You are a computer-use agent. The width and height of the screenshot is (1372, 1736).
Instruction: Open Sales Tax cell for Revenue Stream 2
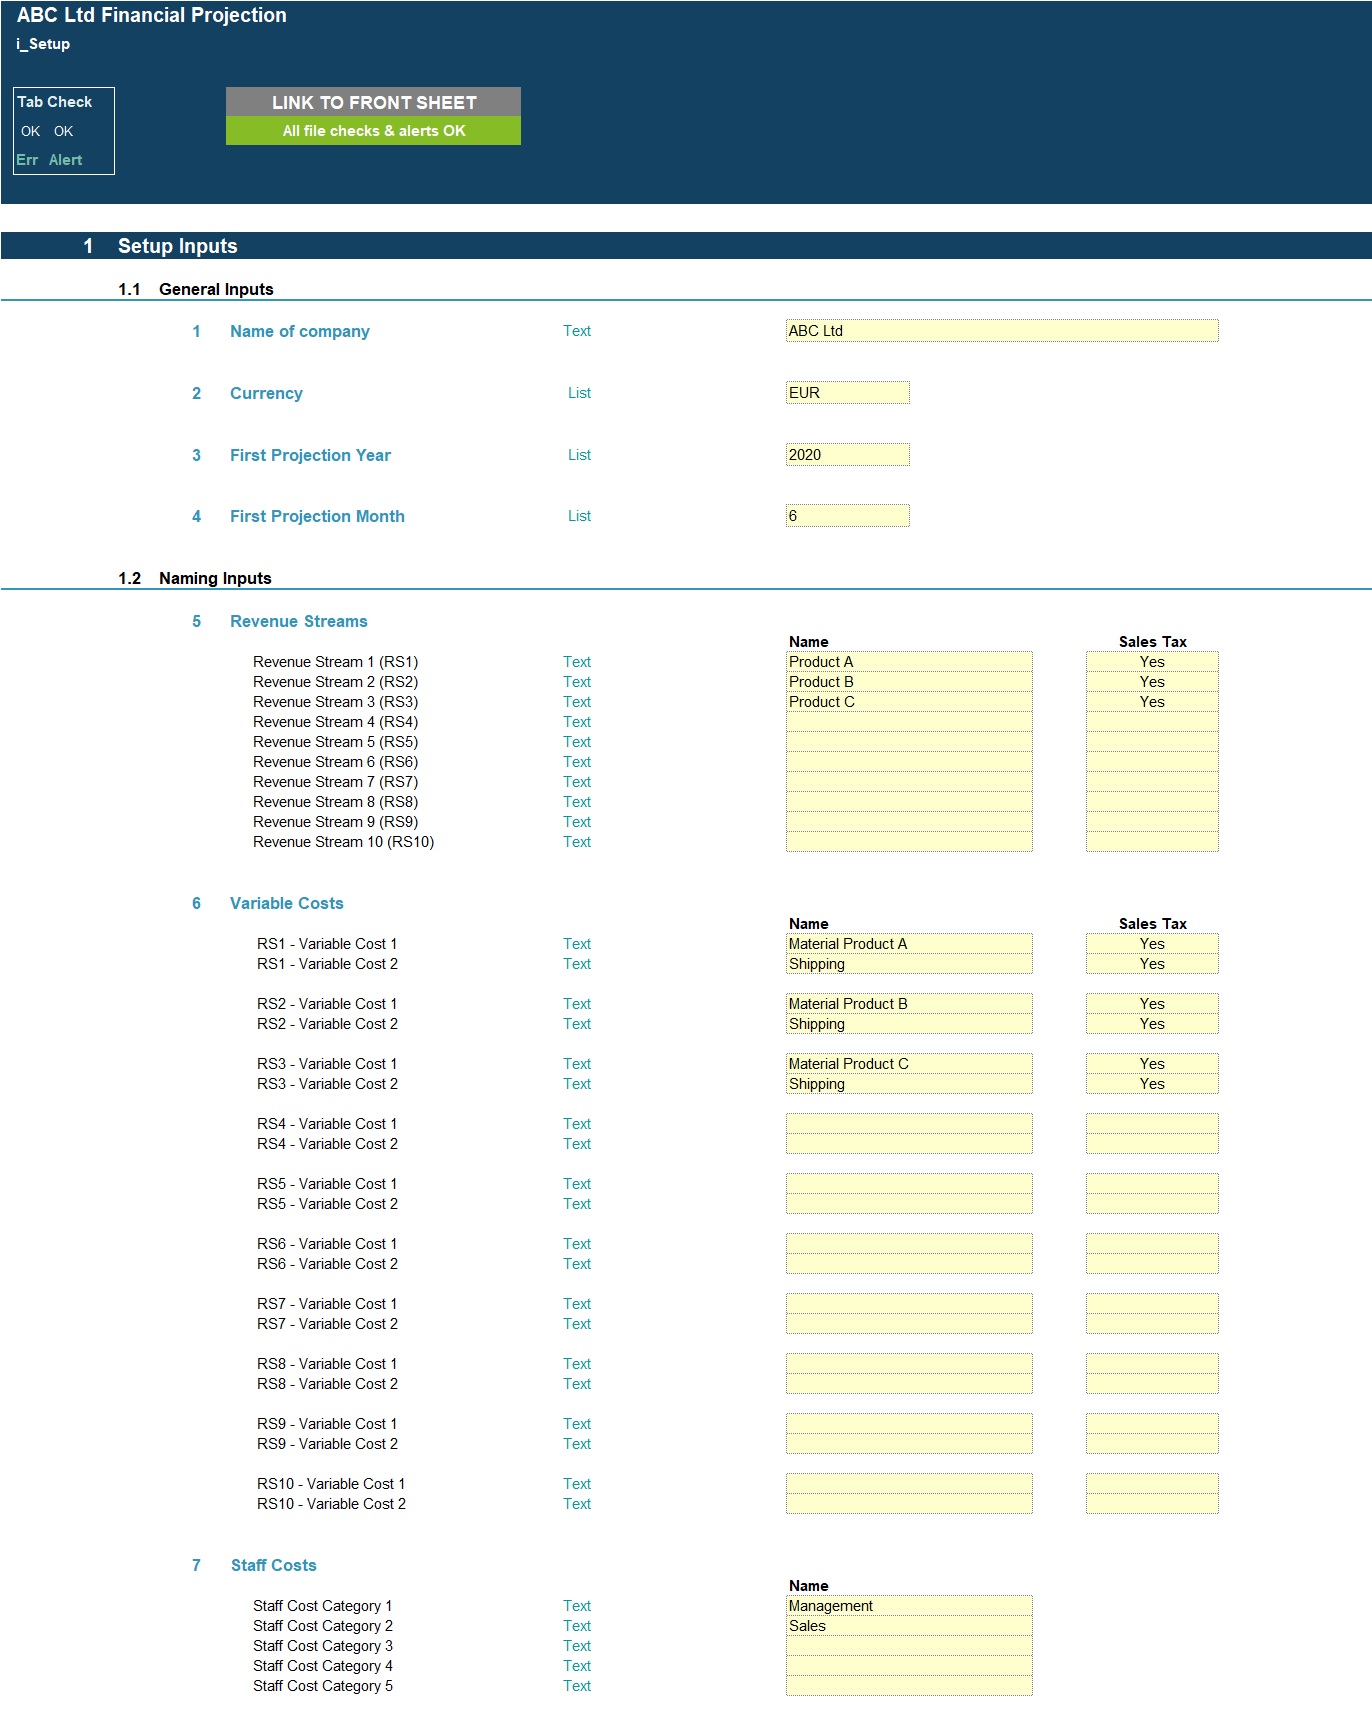(x=1152, y=682)
